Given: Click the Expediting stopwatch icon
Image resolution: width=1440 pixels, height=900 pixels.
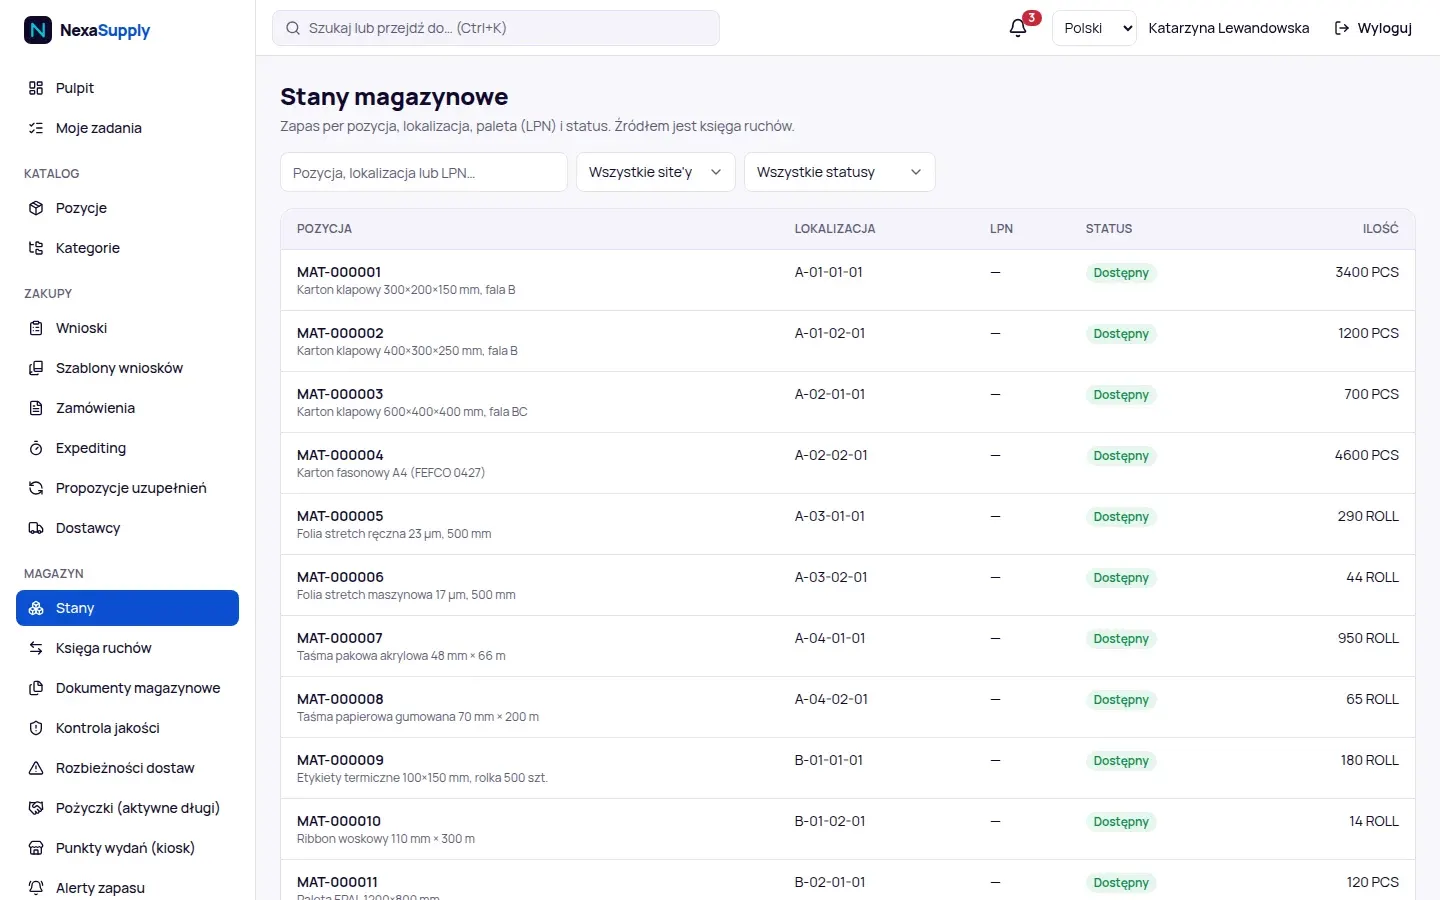Looking at the screenshot, I should [x=36, y=448].
